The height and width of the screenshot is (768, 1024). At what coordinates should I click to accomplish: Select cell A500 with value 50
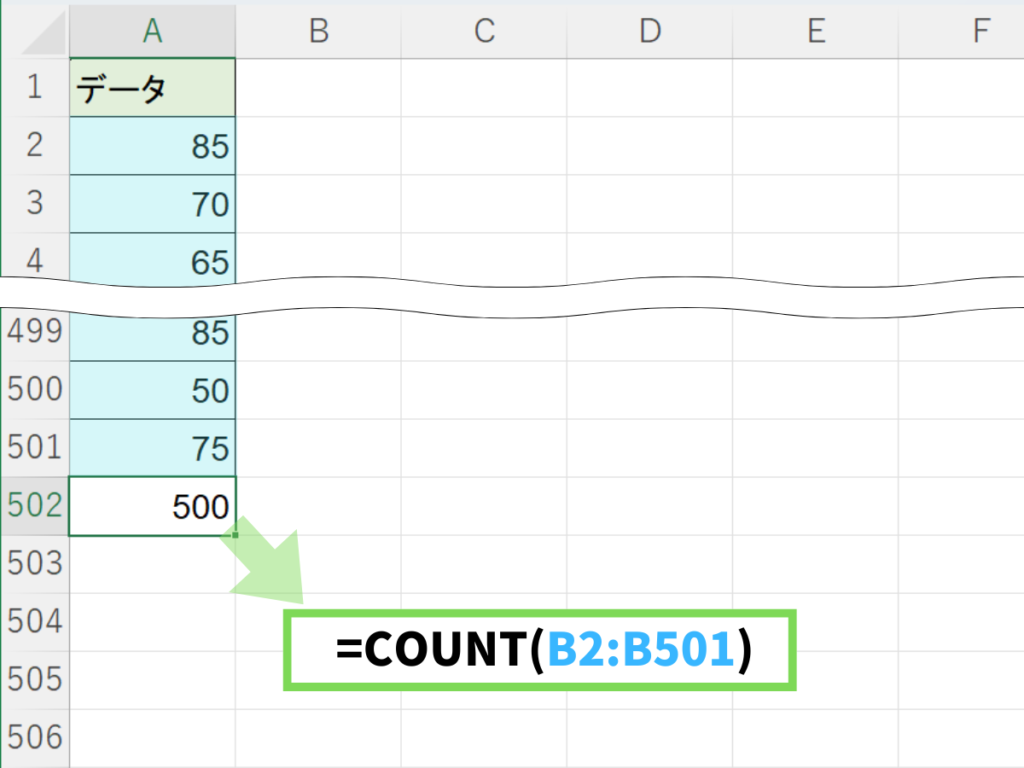152,390
